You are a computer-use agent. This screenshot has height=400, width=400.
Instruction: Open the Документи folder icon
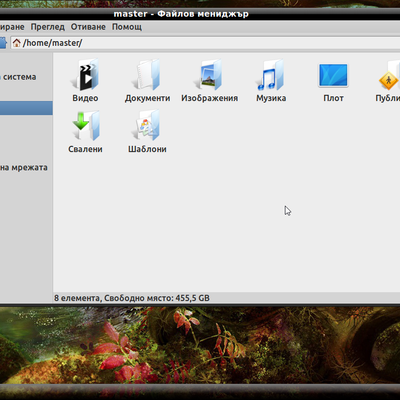pos(147,75)
